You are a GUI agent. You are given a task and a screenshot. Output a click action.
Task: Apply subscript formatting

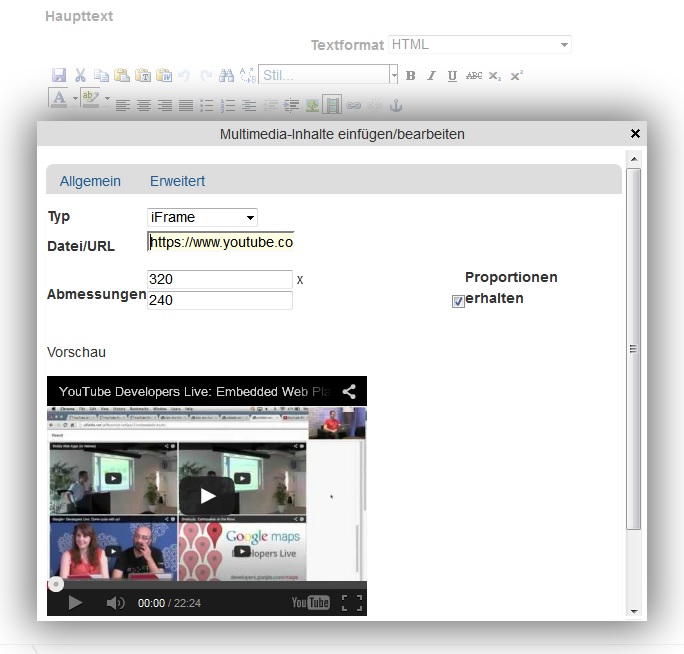[495, 76]
